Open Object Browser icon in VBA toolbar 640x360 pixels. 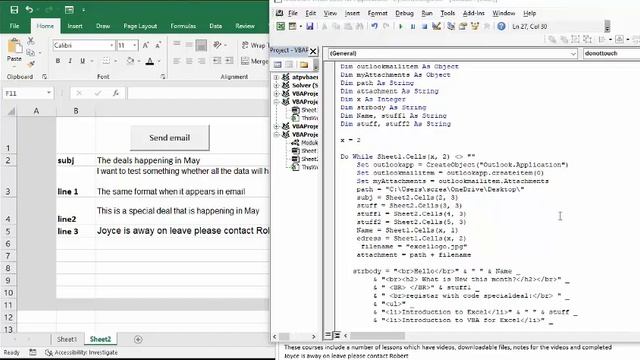475,26
